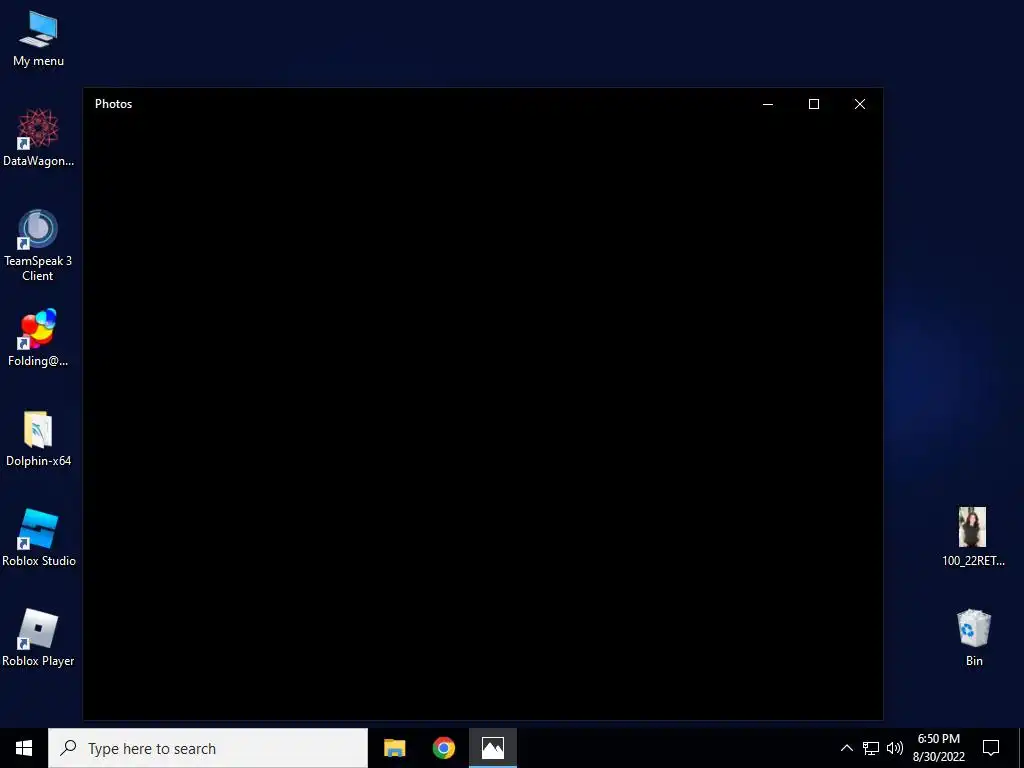Click the Photos window title text
Image resolution: width=1024 pixels, height=768 pixels.
click(114, 104)
